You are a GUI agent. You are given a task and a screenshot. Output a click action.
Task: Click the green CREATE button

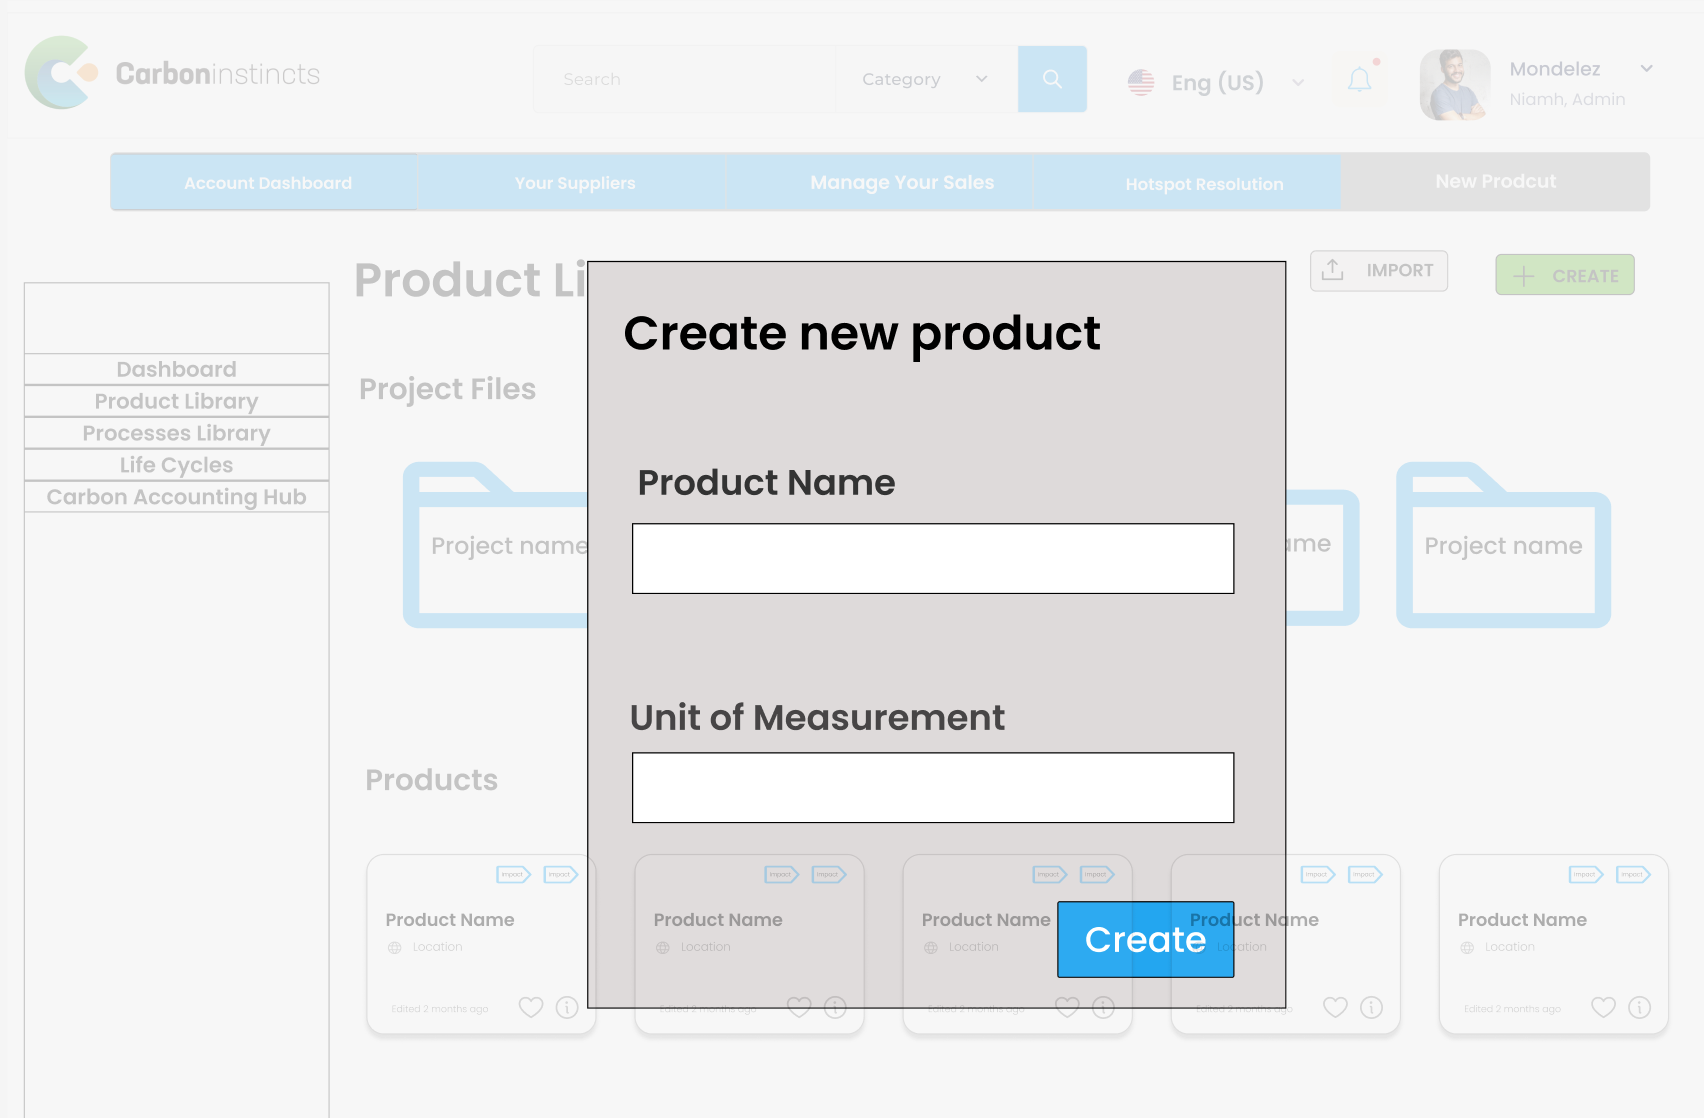coord(1565,275)
